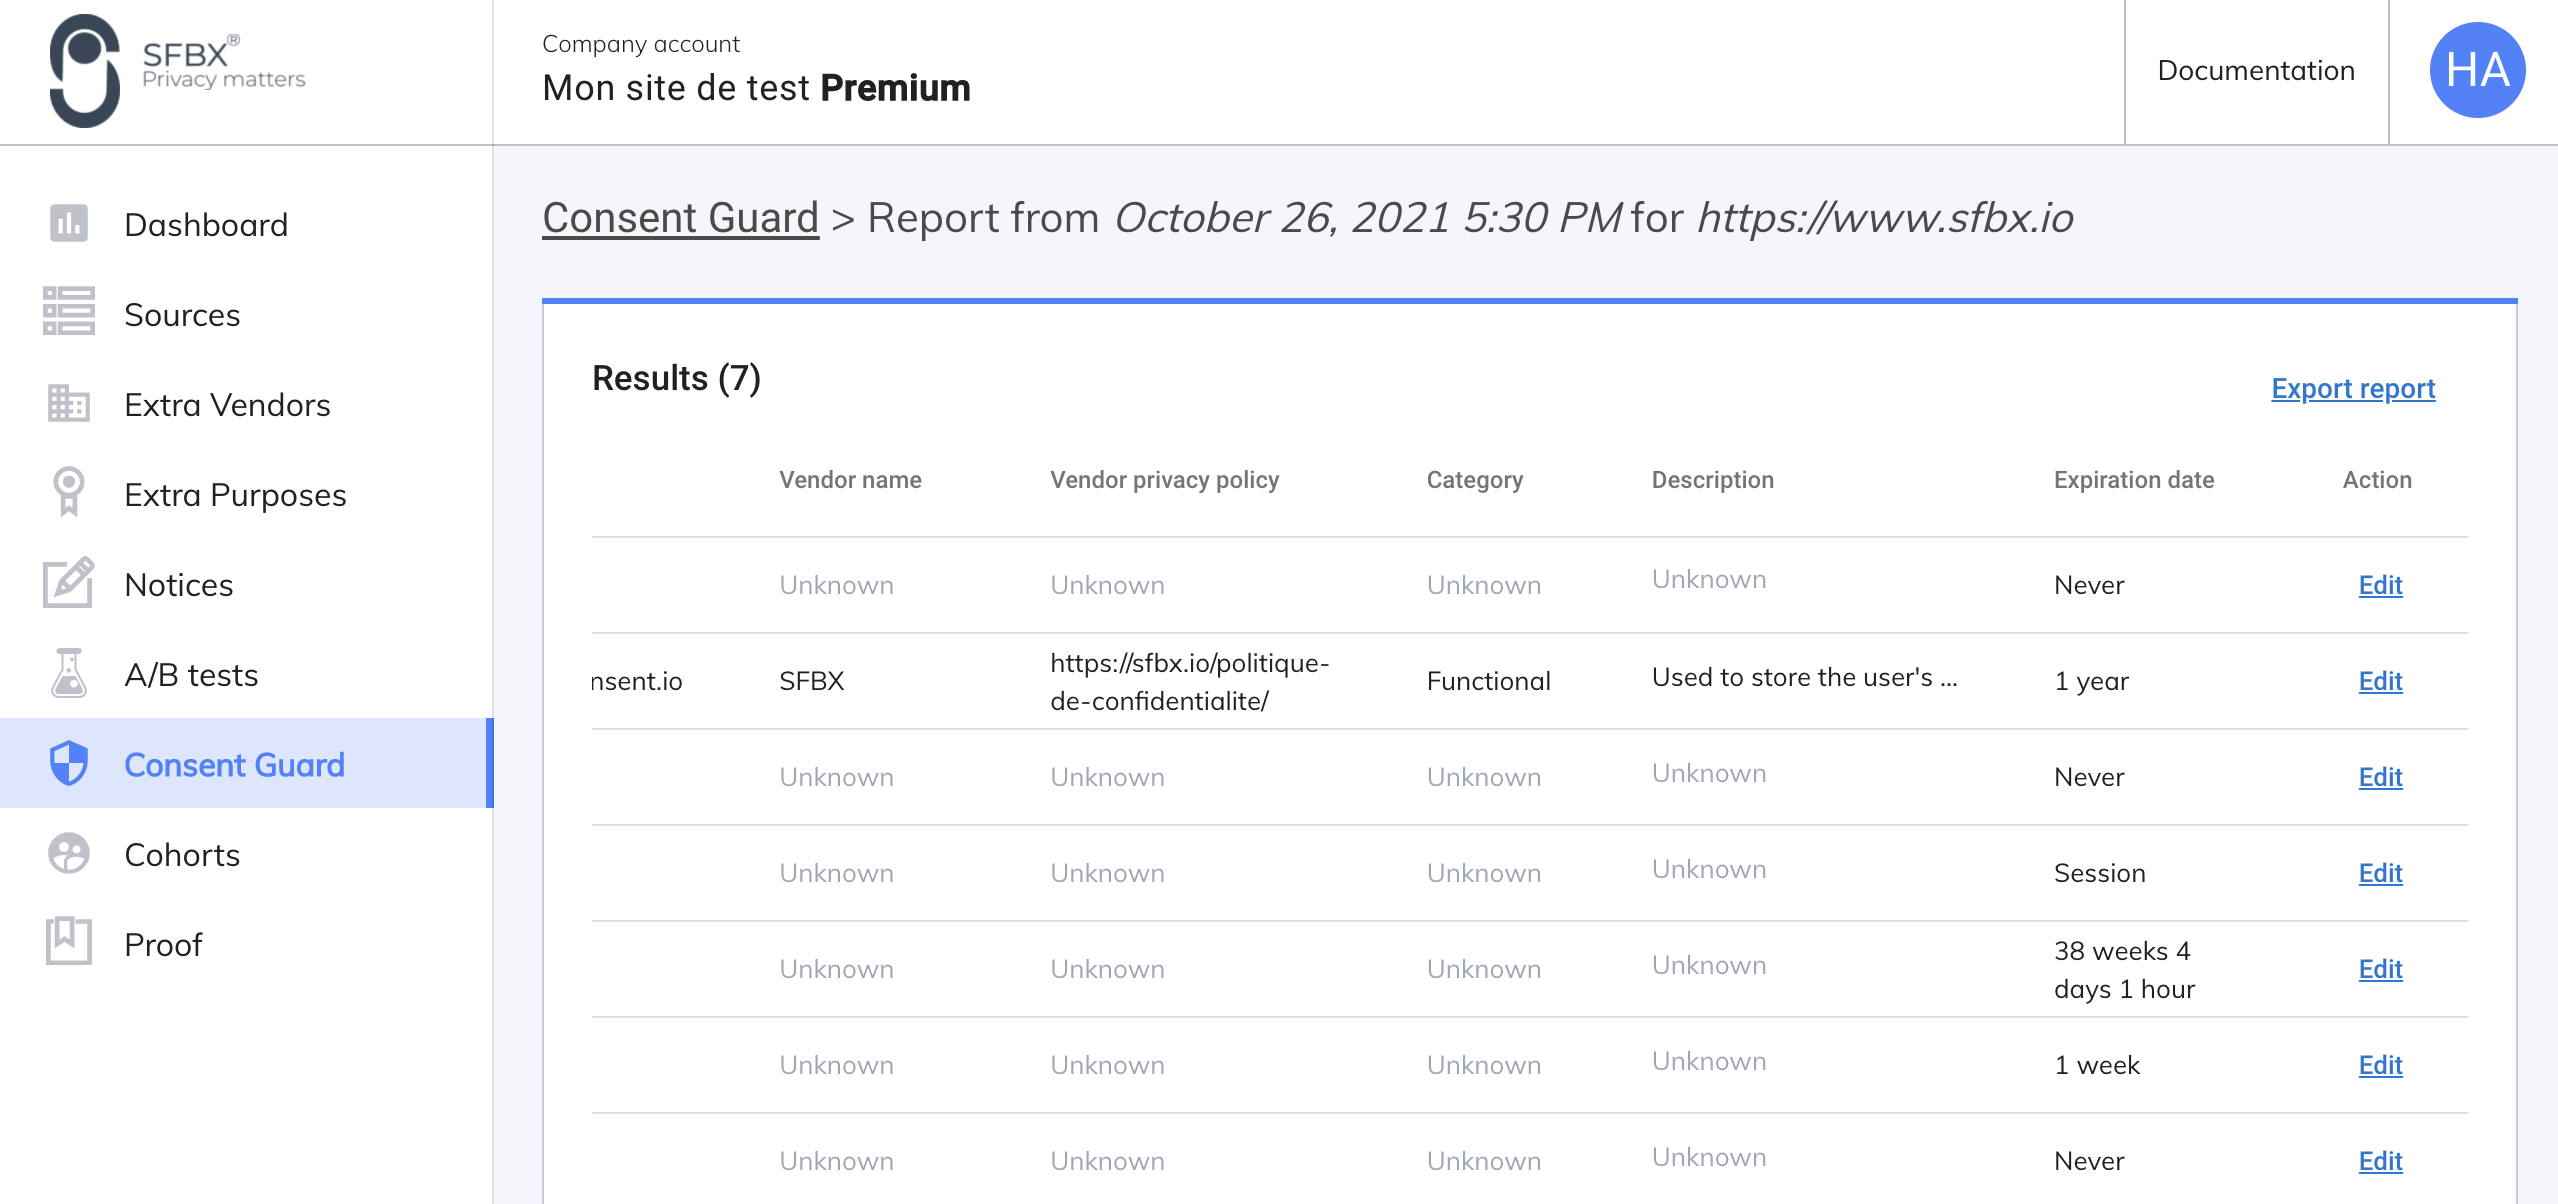This screenshot has height=1204, width=2558.
Task: Click the sfbx.io privacy policy URL
Action: pos(1189,682)
